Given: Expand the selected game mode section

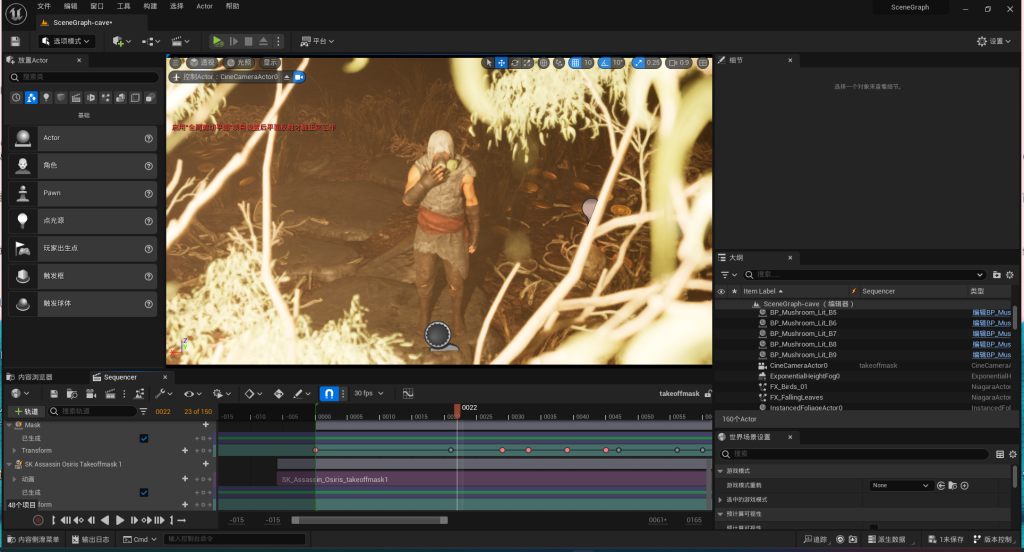Looking at the screenshot, I should pos(720,500).
